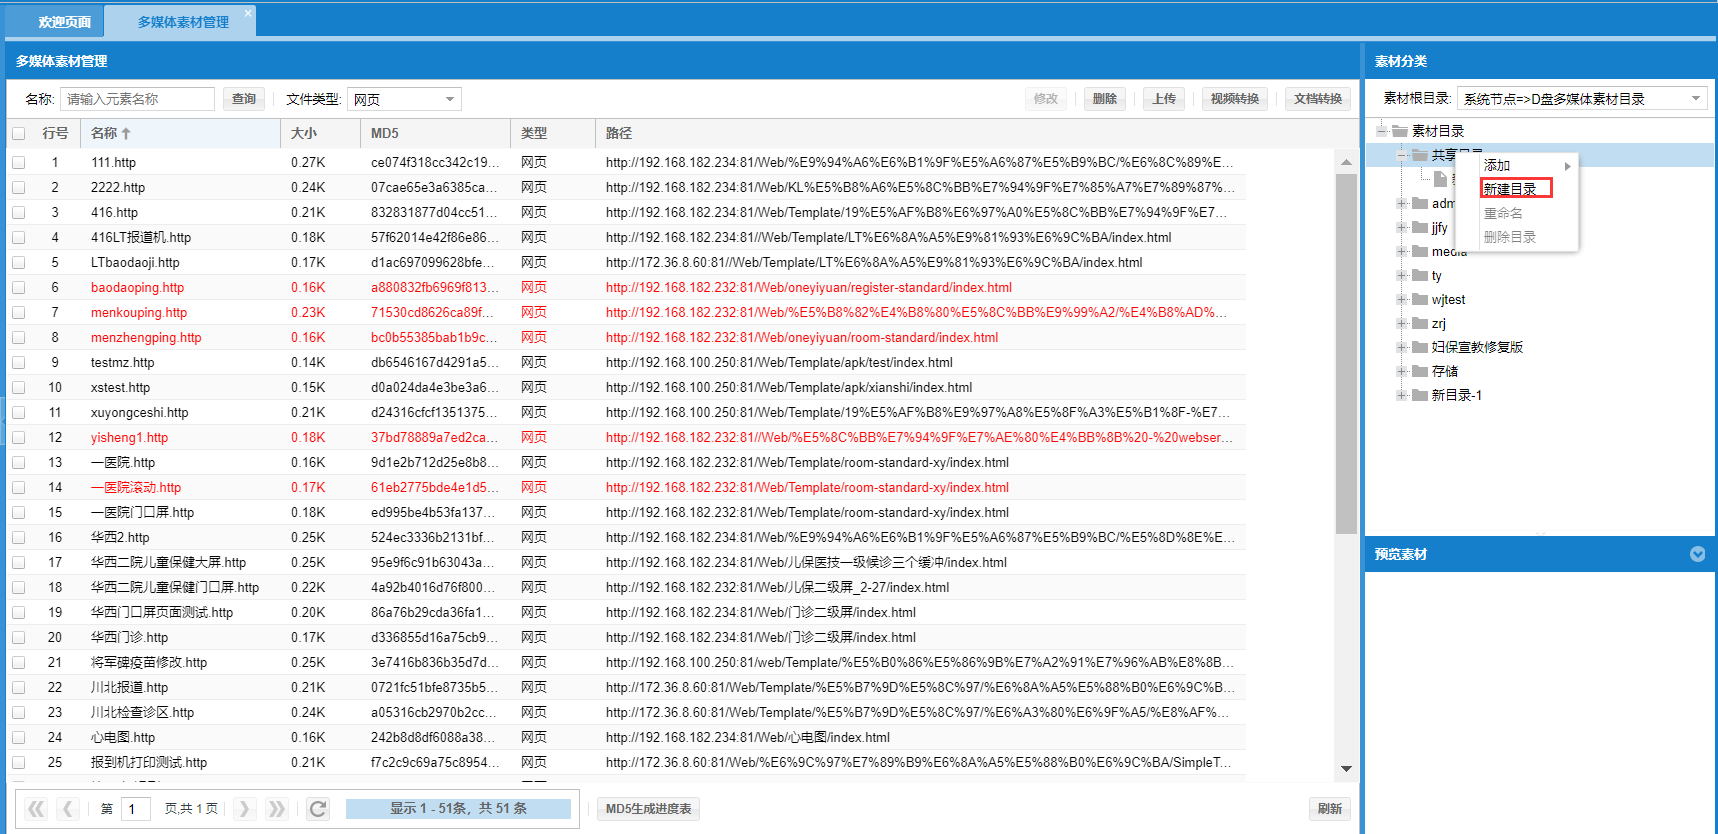Close the 多媒体素材管理 tab

tap(248, 13)
